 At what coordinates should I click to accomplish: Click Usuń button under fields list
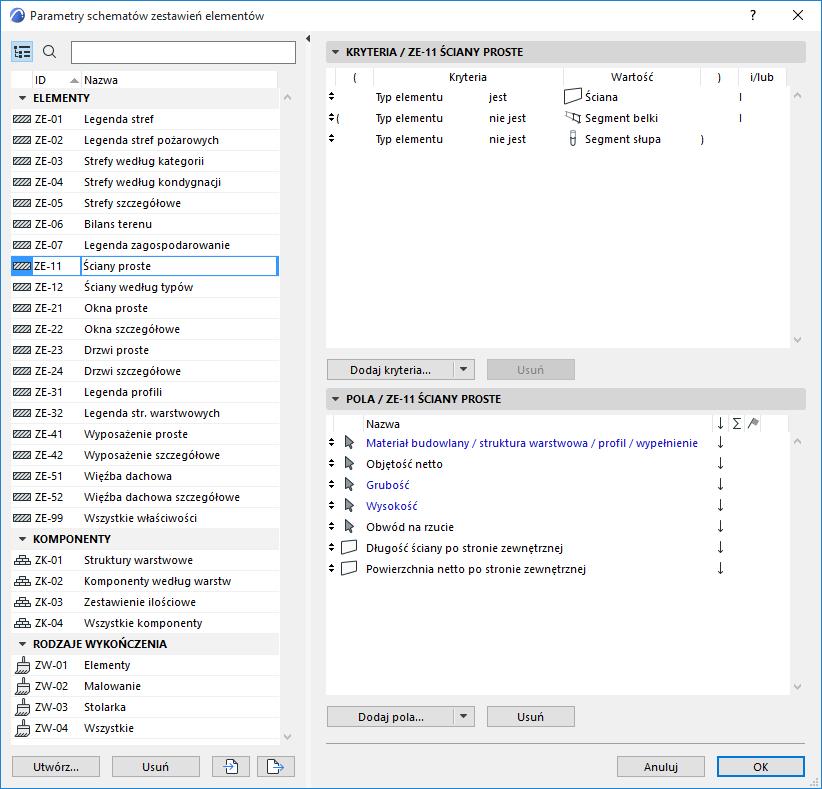[531, 717]
